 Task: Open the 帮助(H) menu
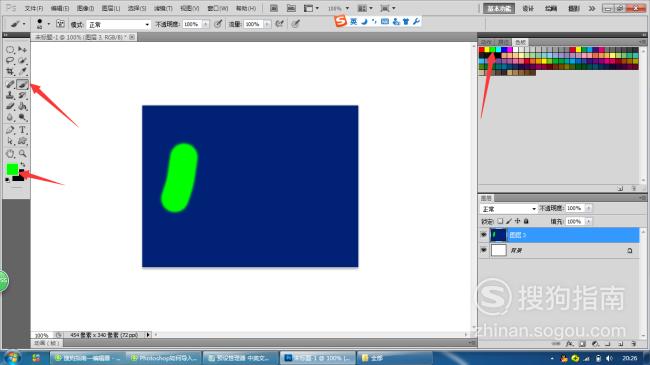[246, 8]
